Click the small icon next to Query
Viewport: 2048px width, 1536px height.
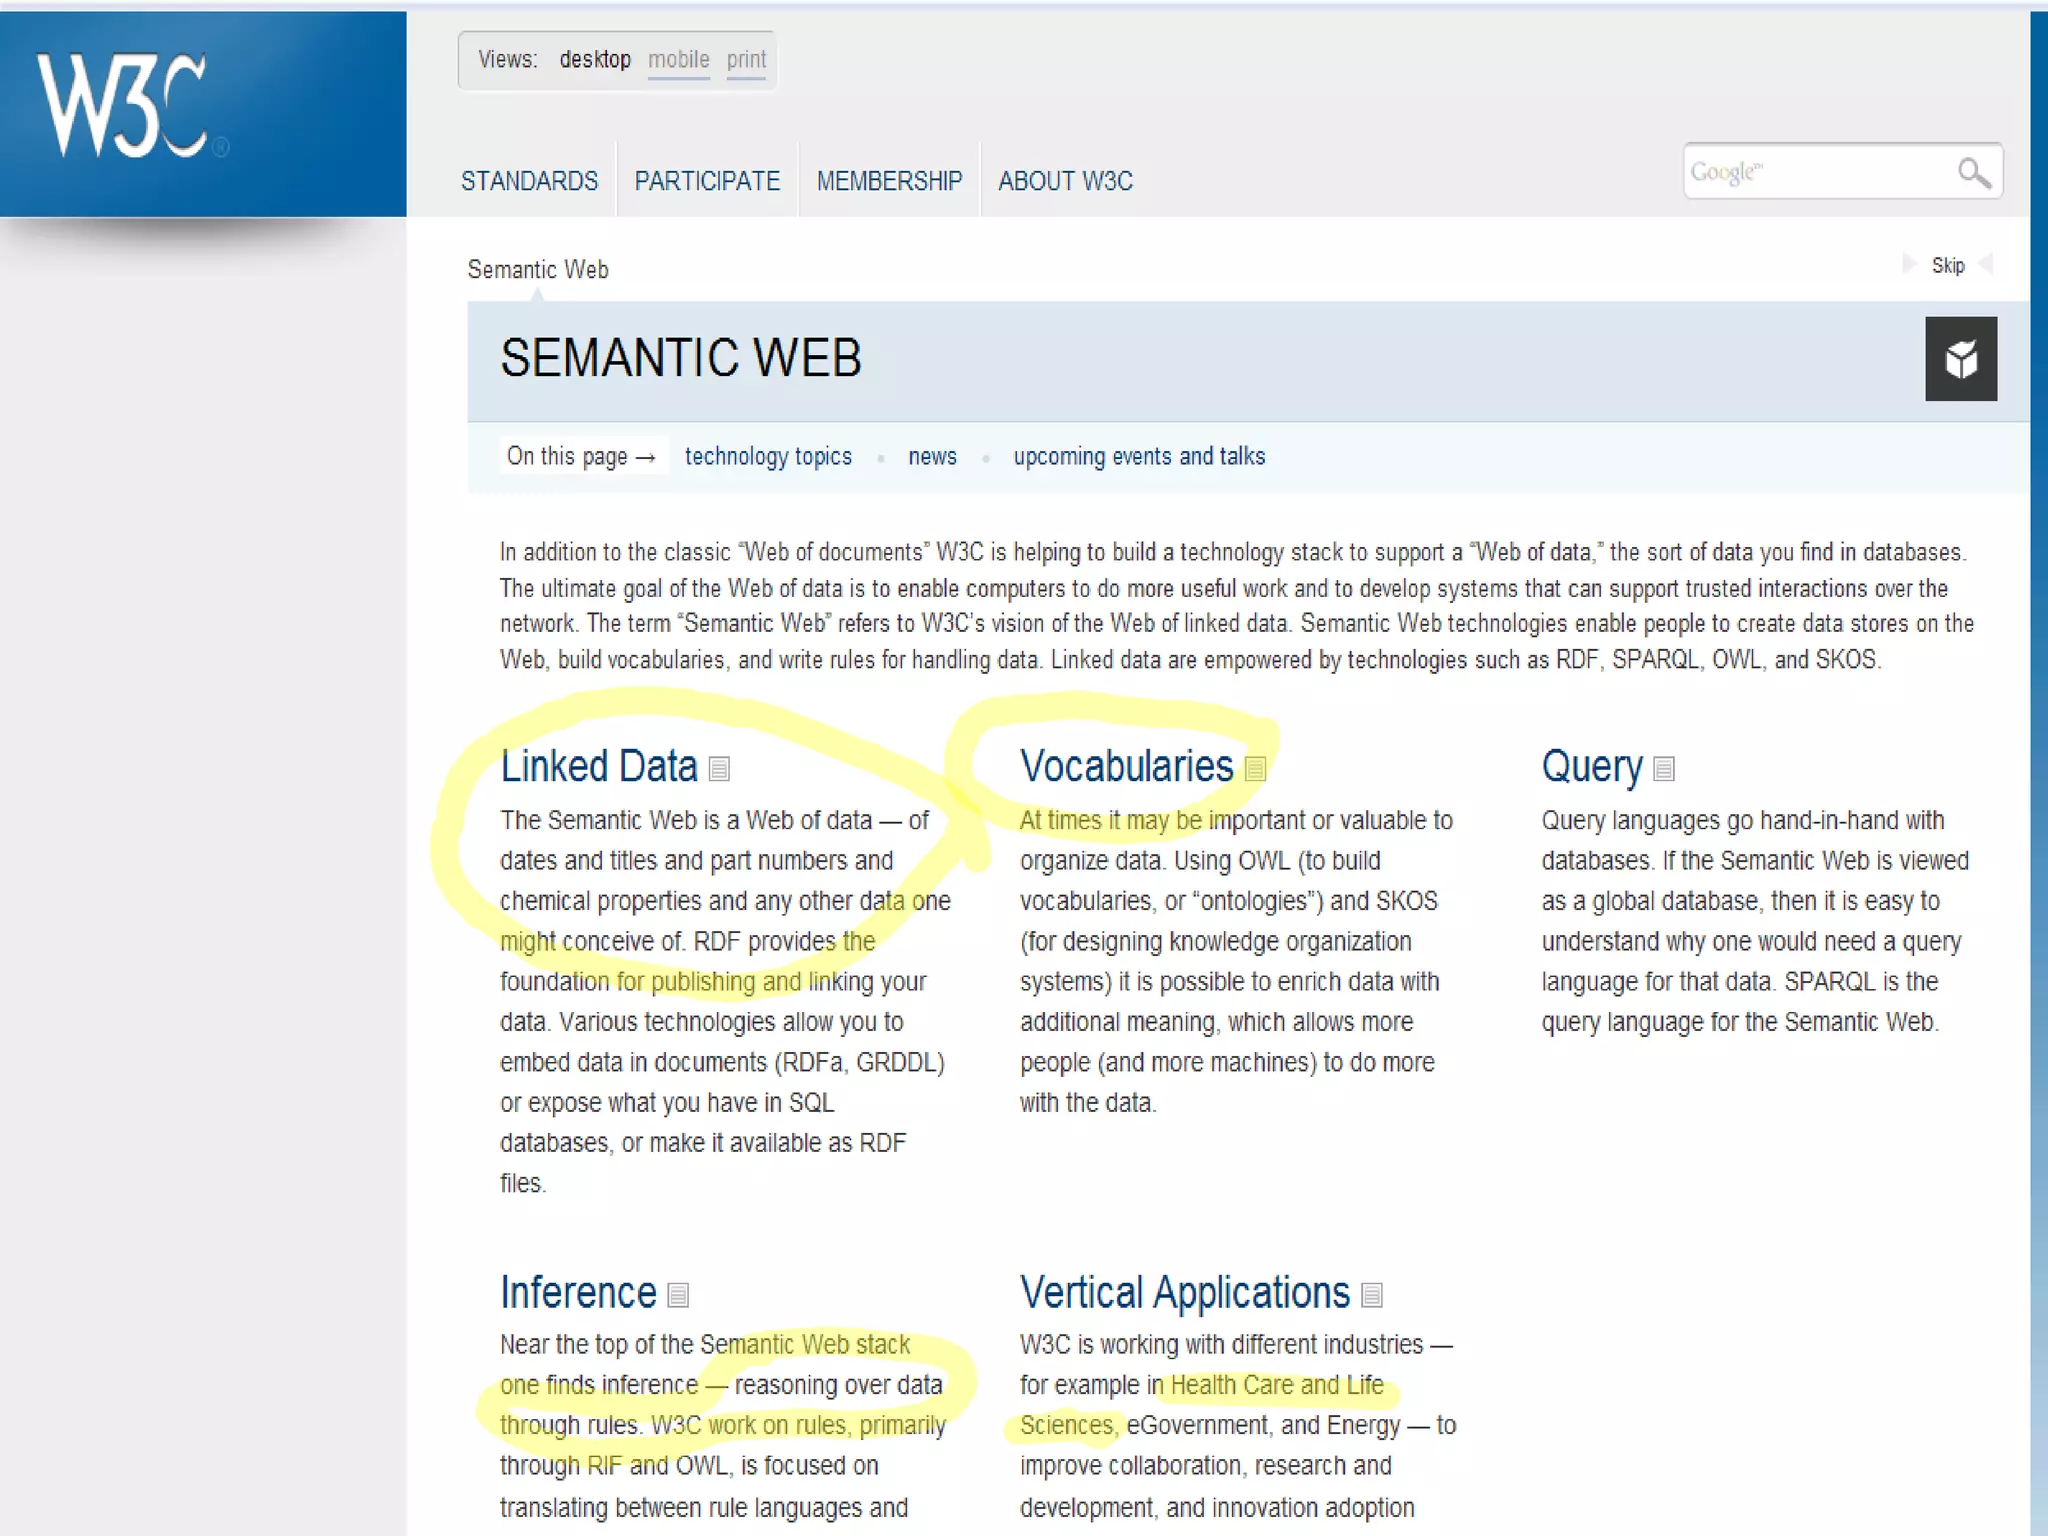[x=1664, y=769]
